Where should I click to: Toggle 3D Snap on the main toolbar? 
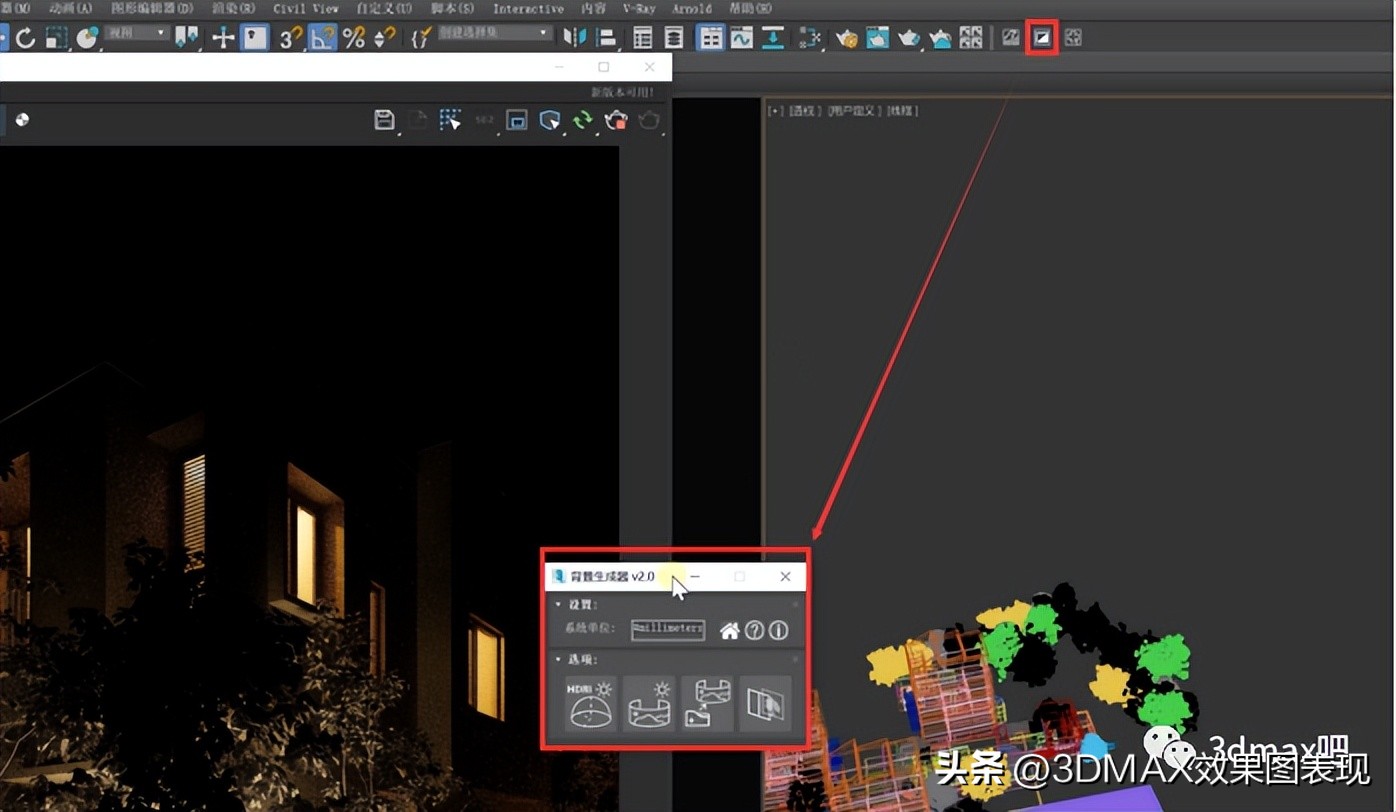(292, 37)
